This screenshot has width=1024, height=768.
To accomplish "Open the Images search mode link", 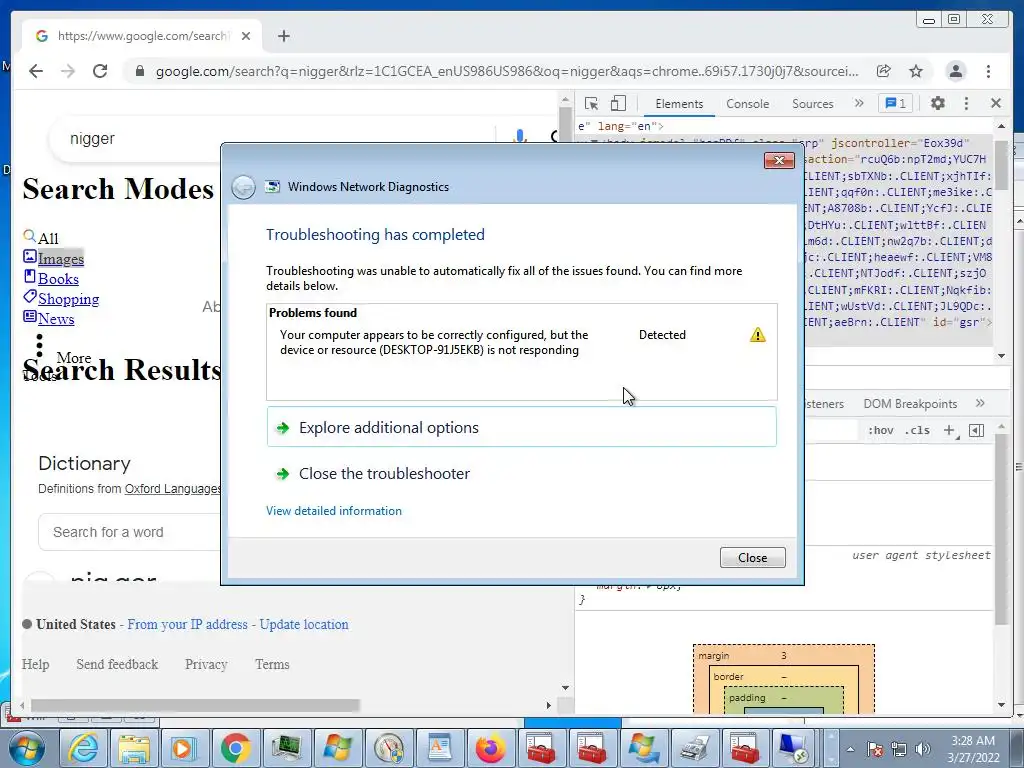I will click(x=61, y=259).
